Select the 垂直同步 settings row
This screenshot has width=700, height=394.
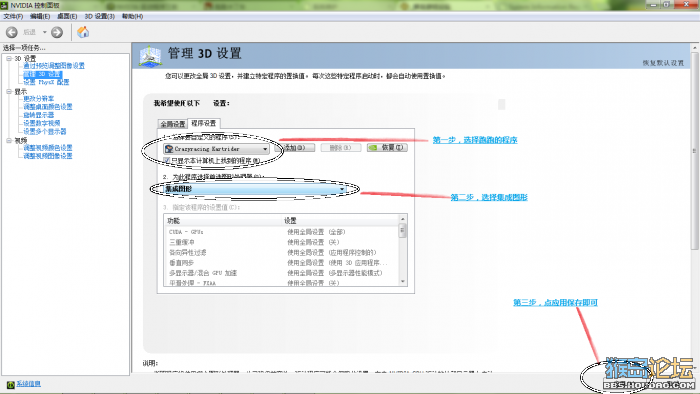click(281, 263)
